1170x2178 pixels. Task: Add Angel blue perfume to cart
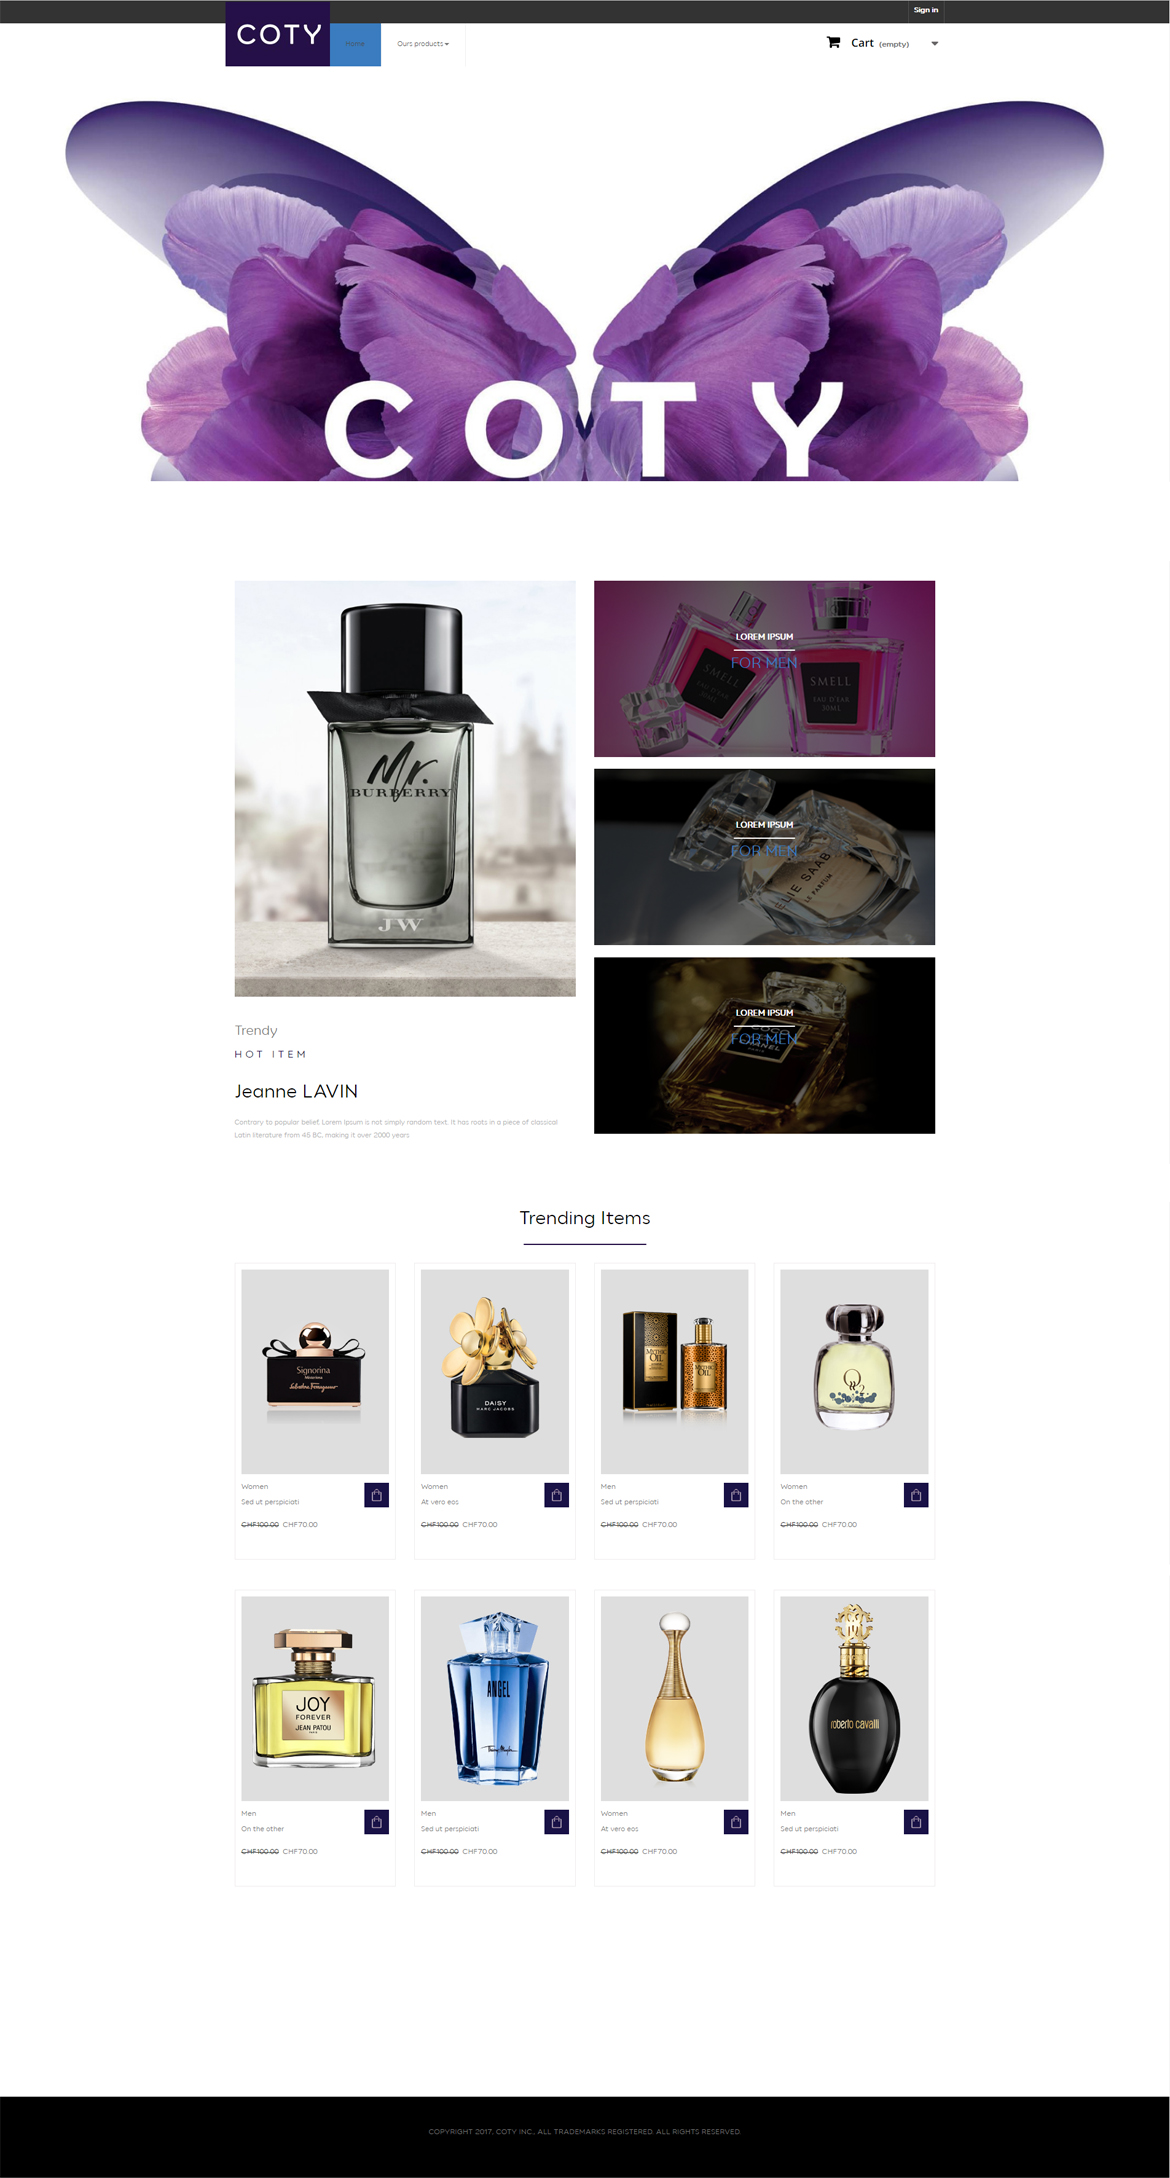coord(557,1822)
